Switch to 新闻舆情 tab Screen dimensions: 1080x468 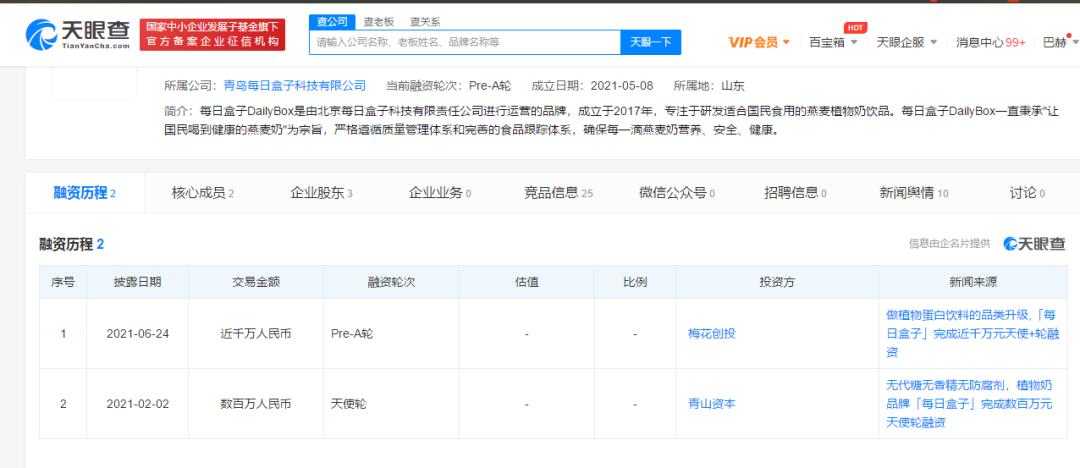coord(913,193)
